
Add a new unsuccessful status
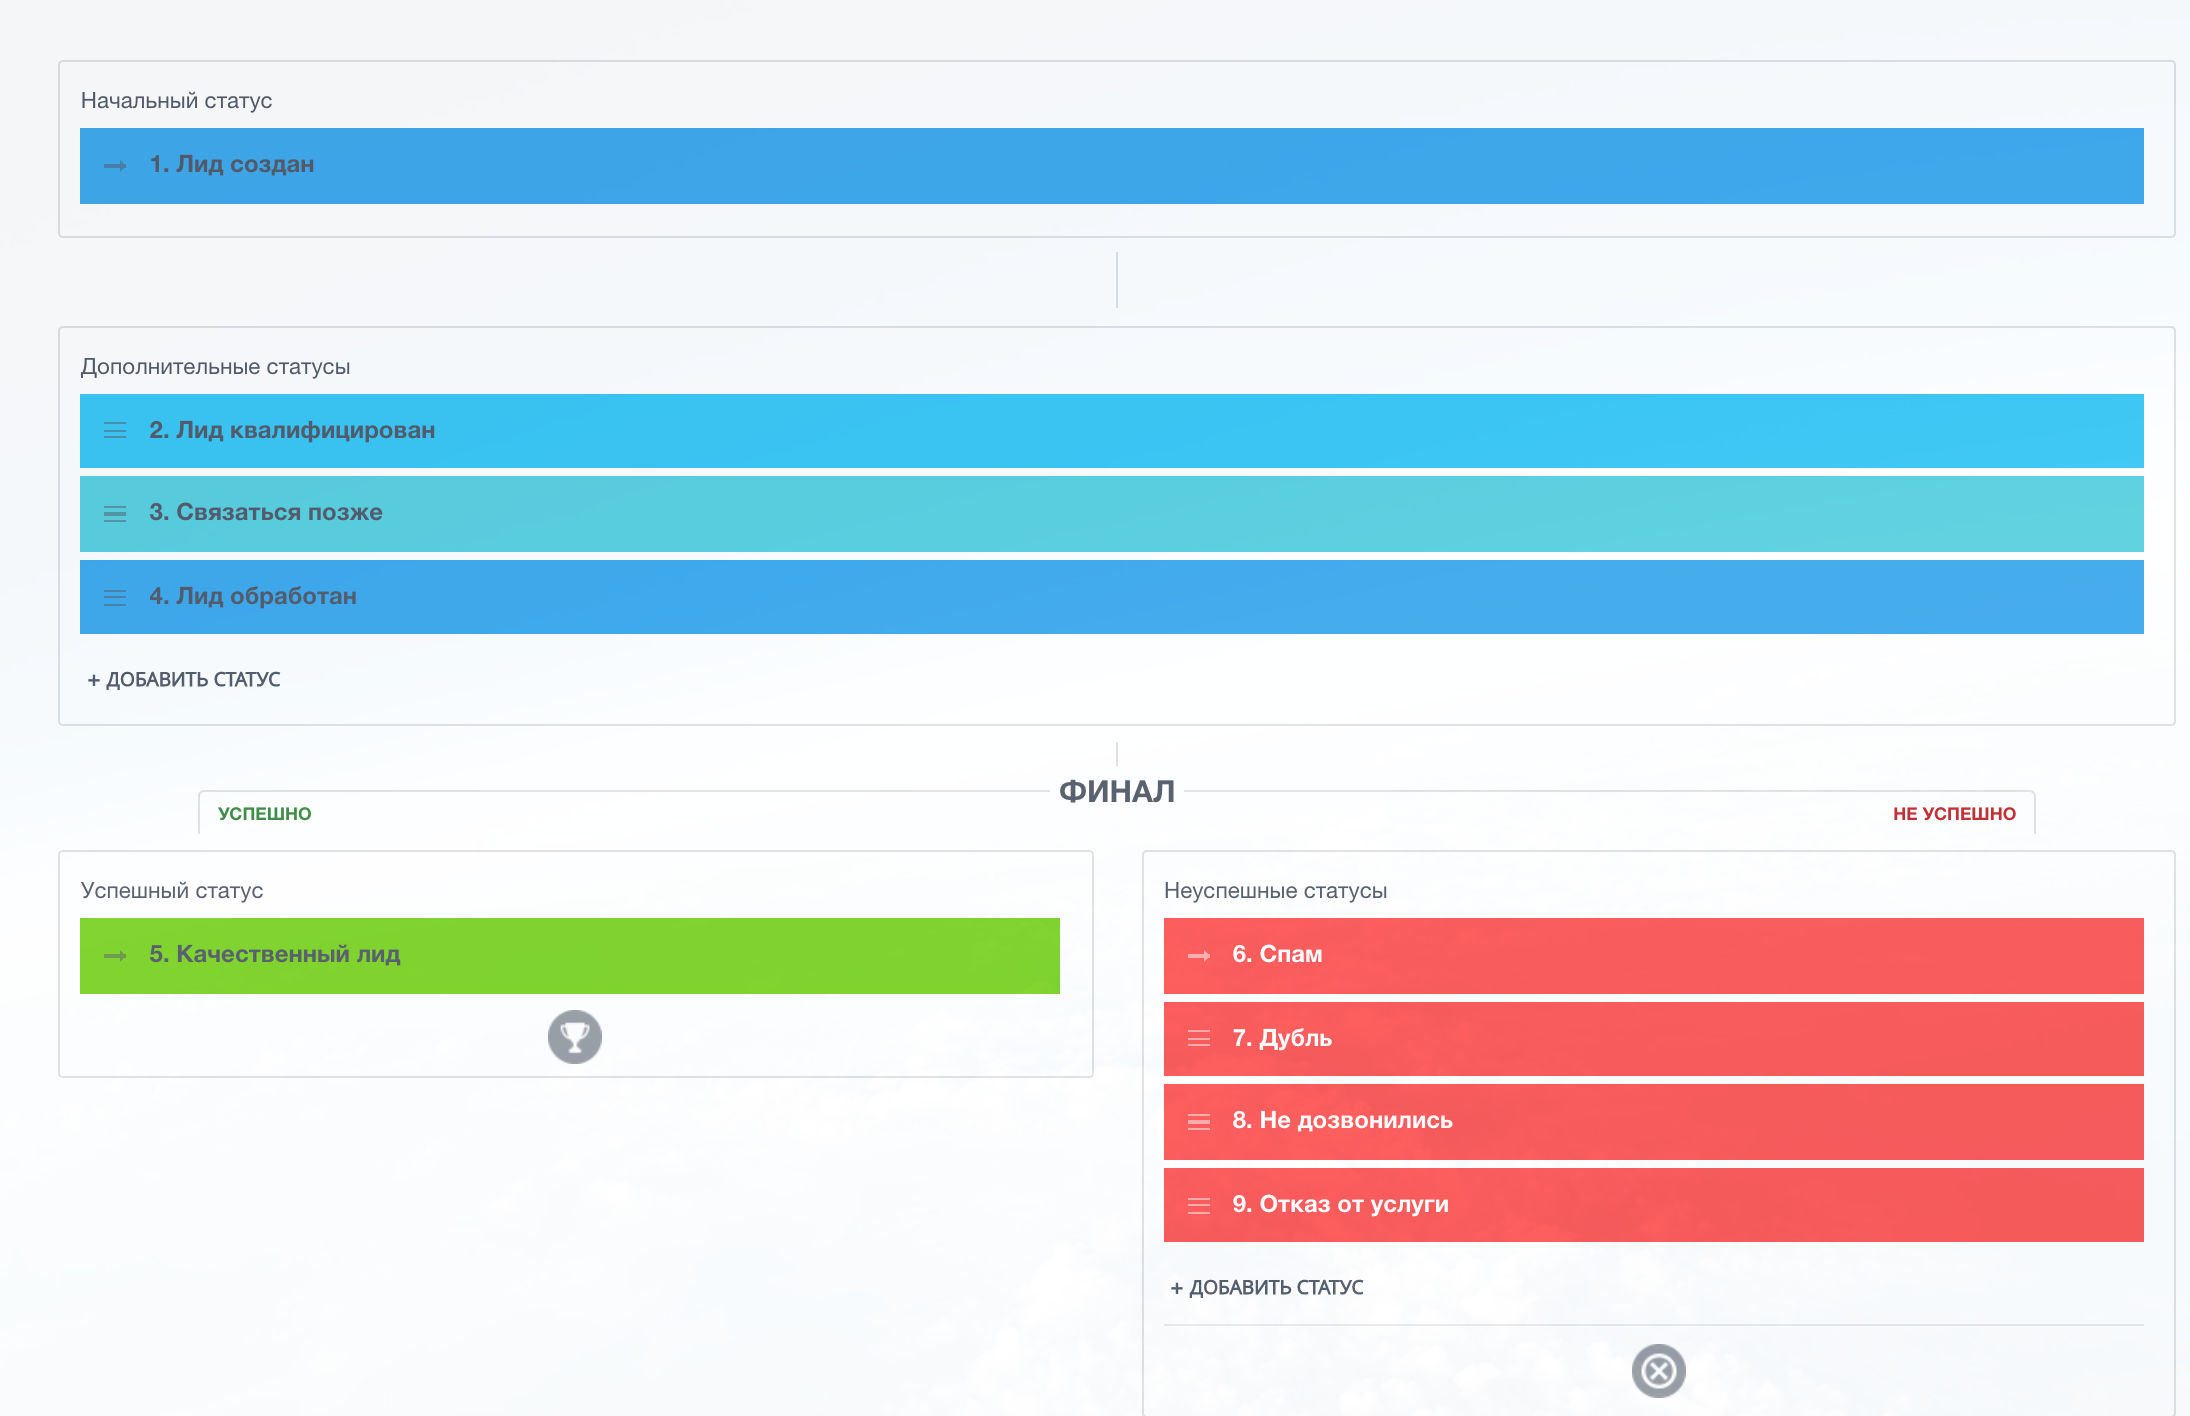pyautogui.click(x=1267, y=1288)
